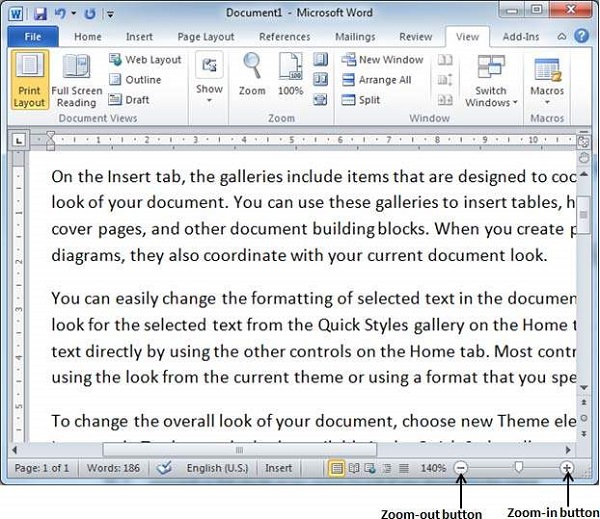Open Full Screen Reading view
The image size is (600, 519).
point(76,81)
